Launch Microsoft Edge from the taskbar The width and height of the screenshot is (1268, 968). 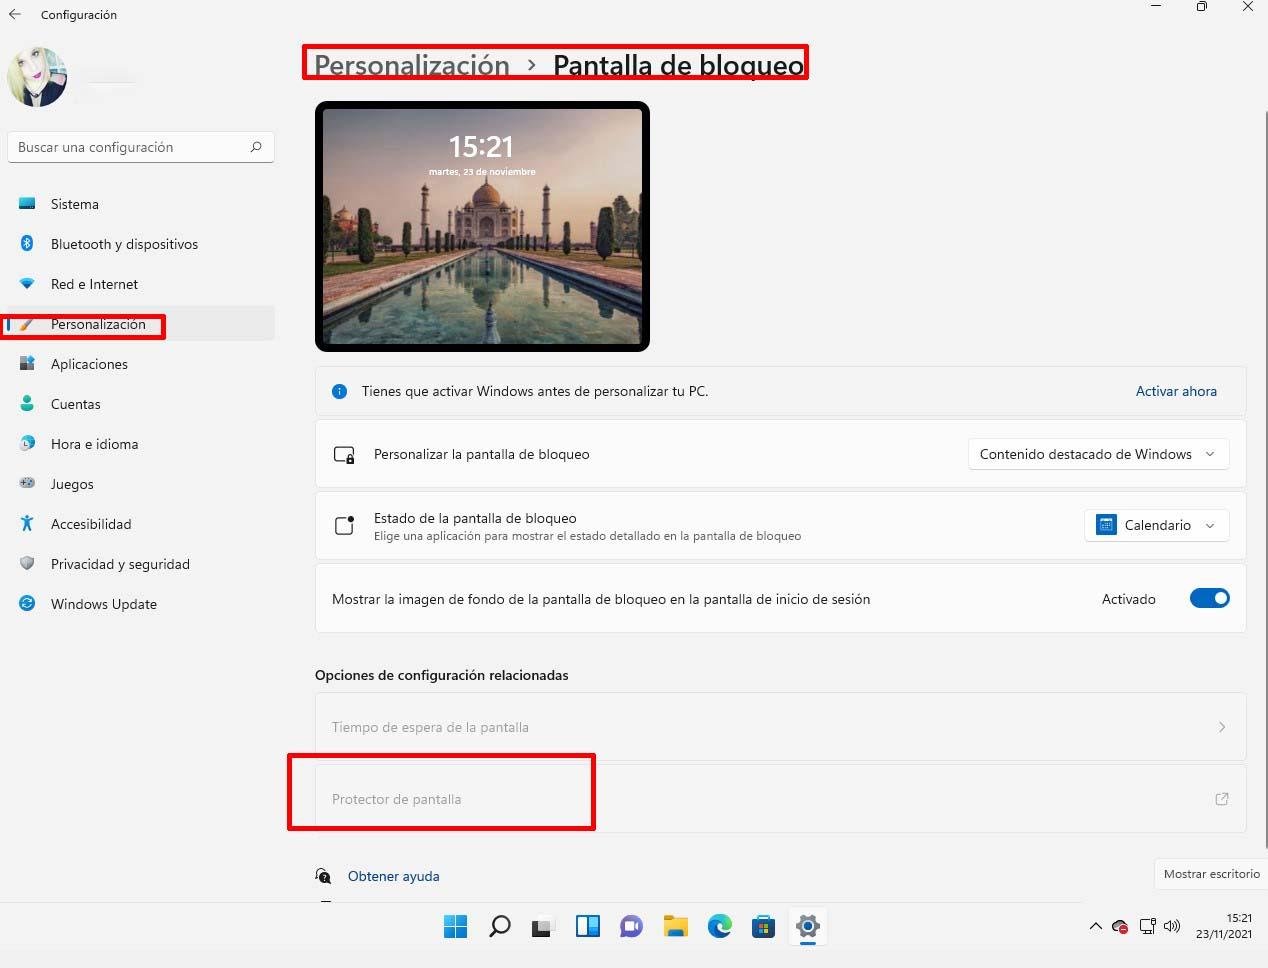(719, 926)
